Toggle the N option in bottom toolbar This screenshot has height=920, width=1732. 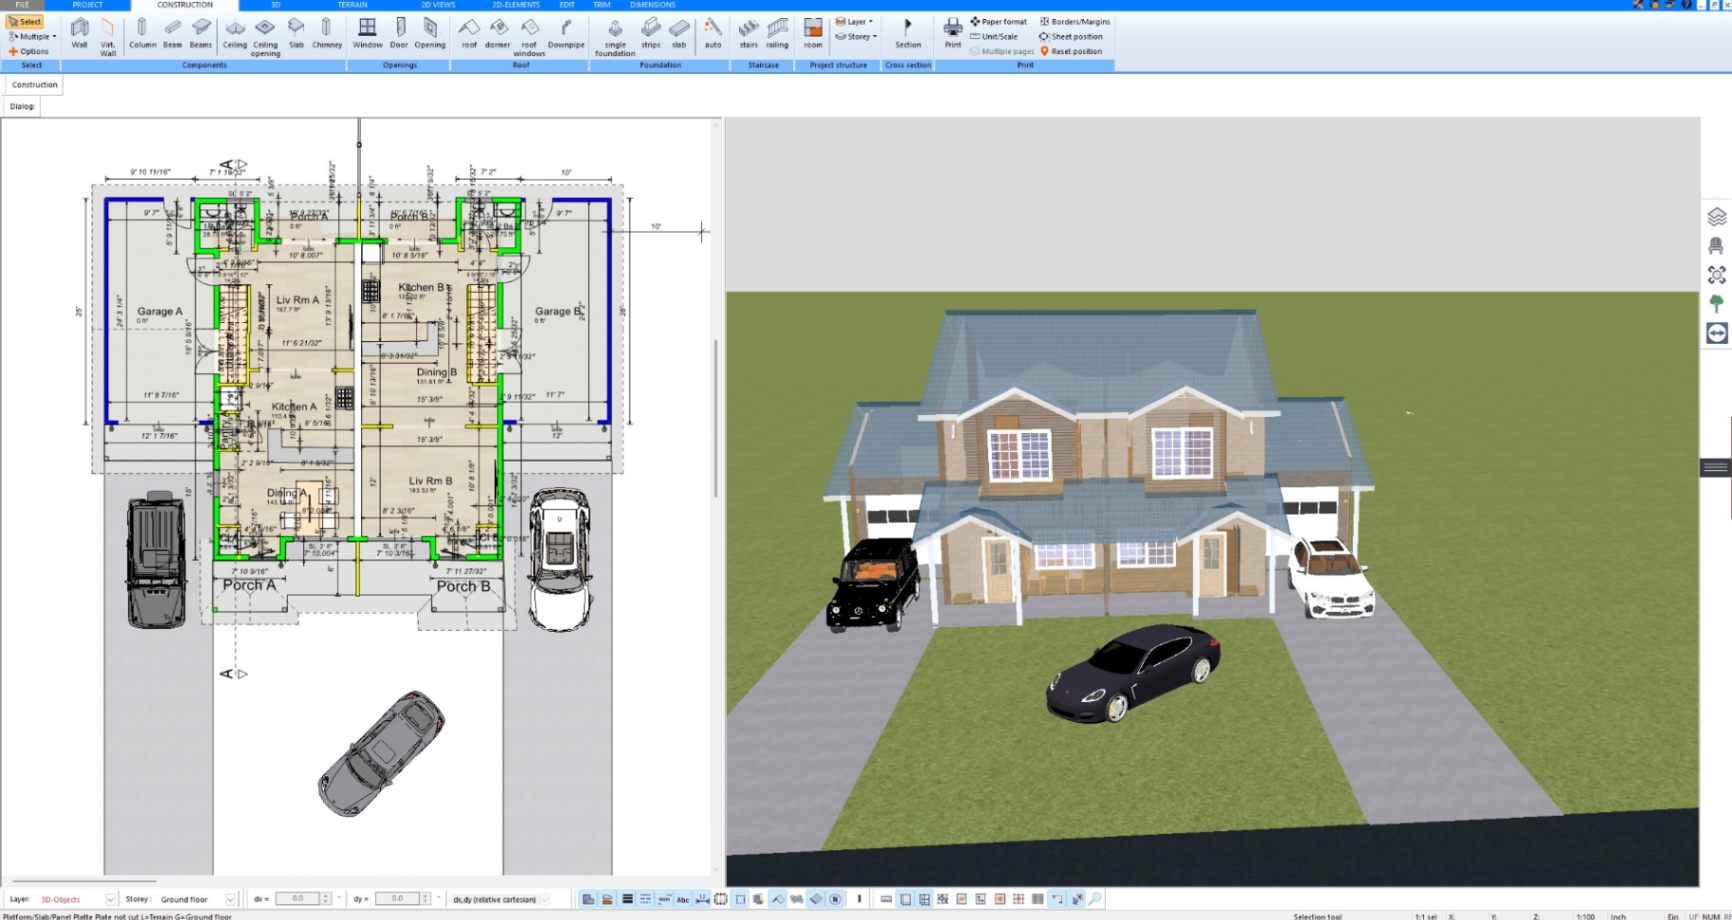(x=835, y=899)
